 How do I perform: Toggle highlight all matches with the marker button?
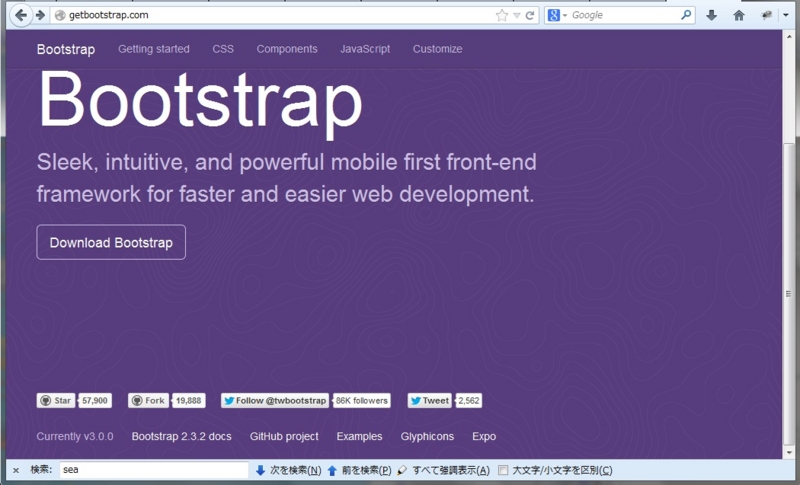pyautogui.click(x=443, y=470)
